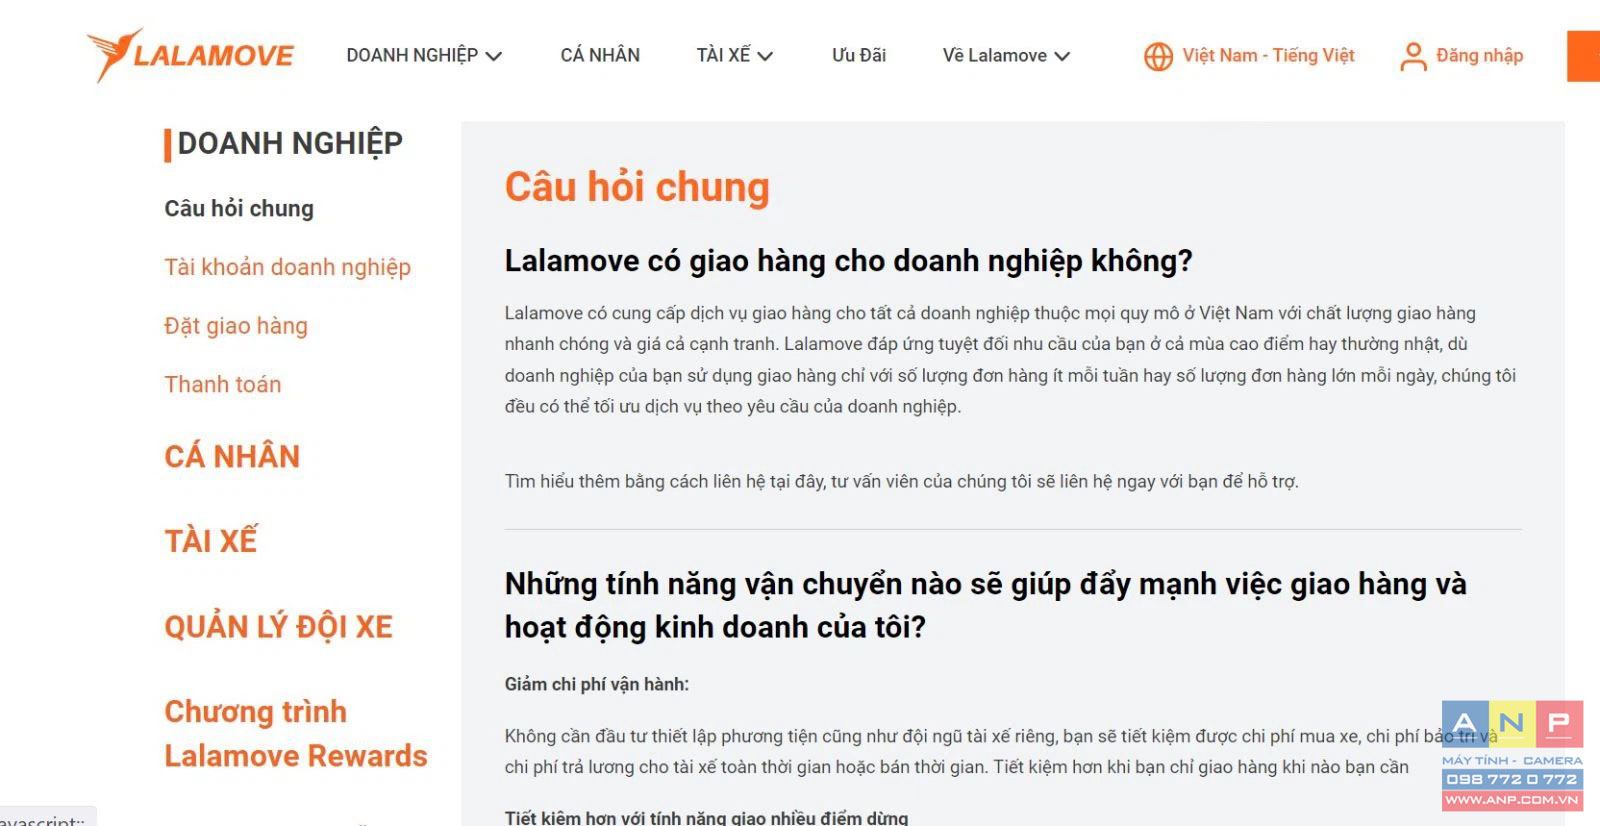Click the orange button at top right edge

[1584, 56]
